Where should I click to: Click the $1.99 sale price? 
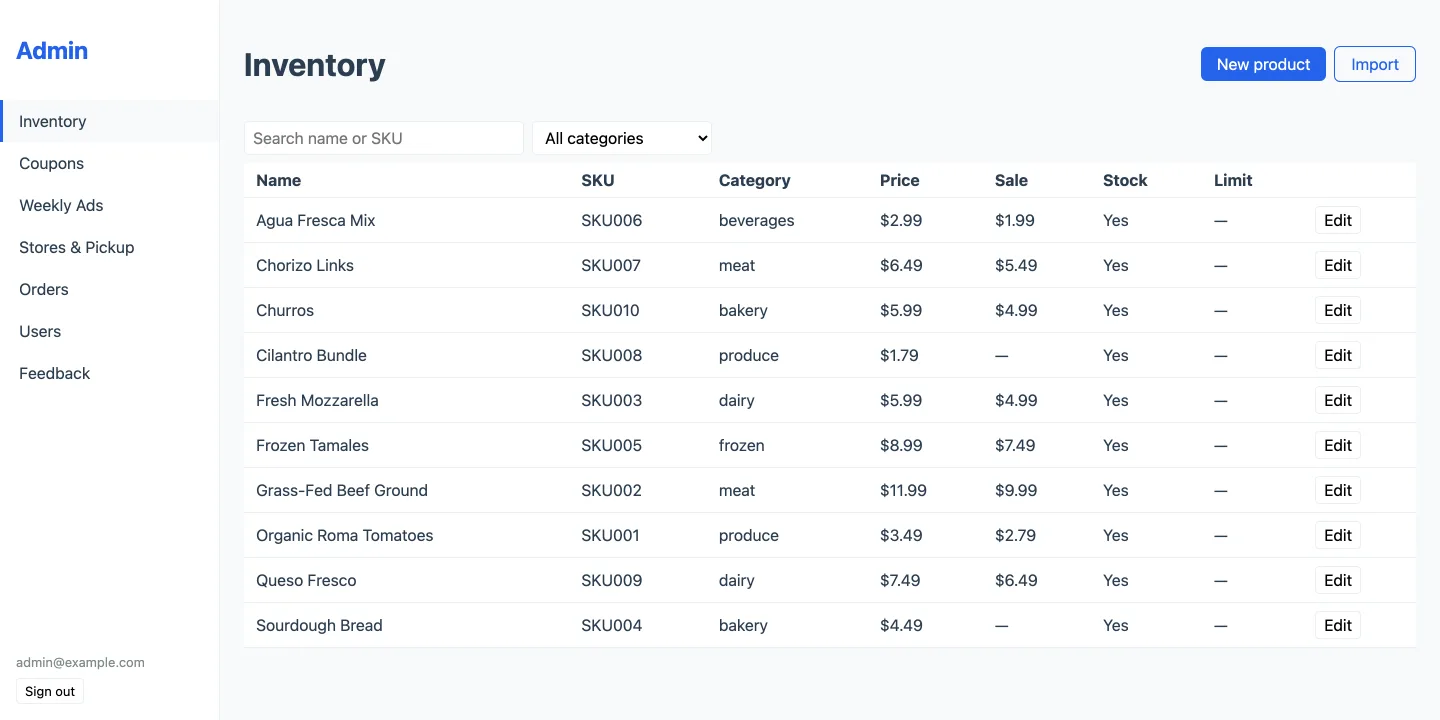[1015, 220]
